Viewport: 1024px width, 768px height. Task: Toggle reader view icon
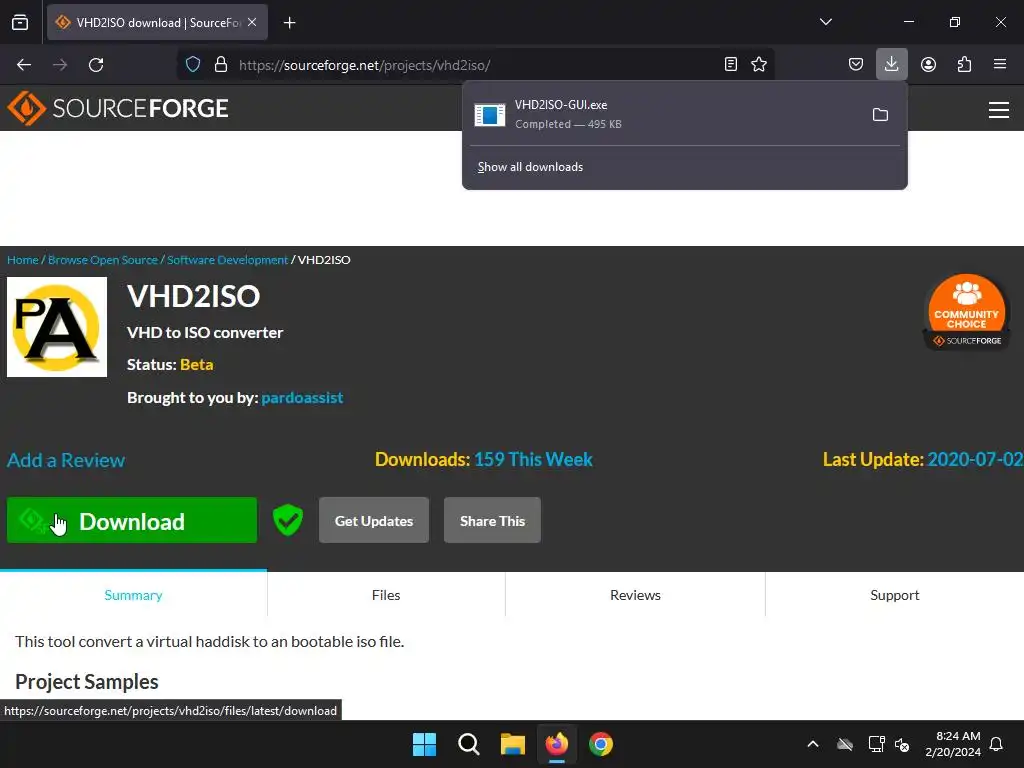pyautogui.click(x=731, y=64)
